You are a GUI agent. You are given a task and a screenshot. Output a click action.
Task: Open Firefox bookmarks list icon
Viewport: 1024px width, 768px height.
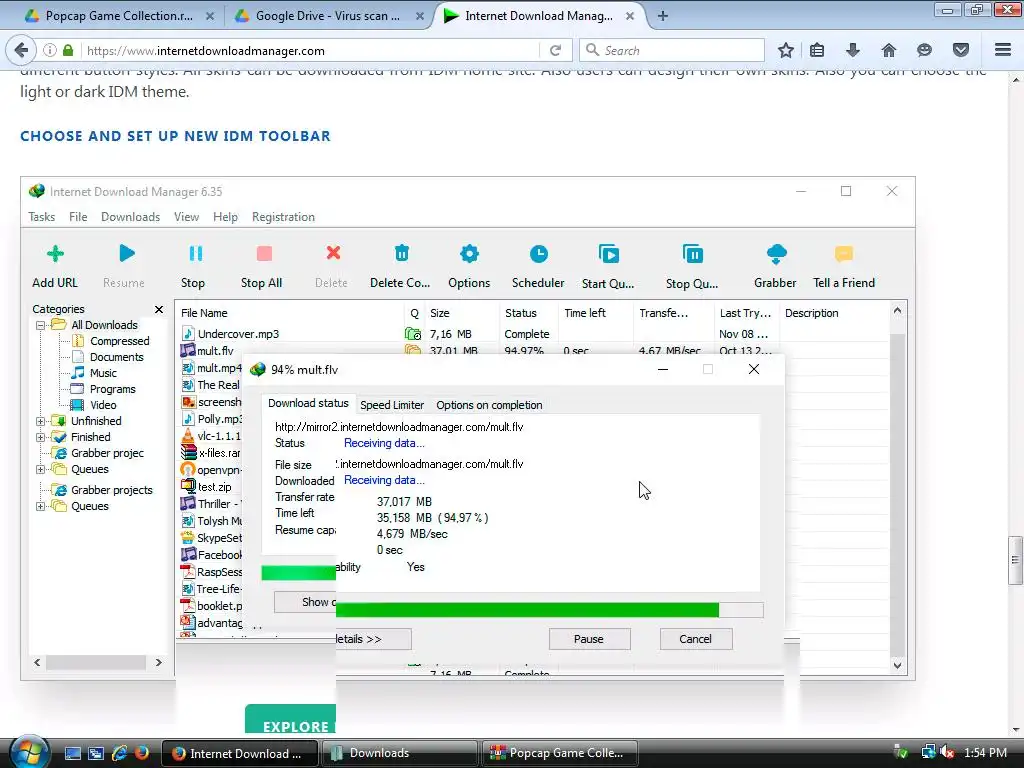point(817,50)
